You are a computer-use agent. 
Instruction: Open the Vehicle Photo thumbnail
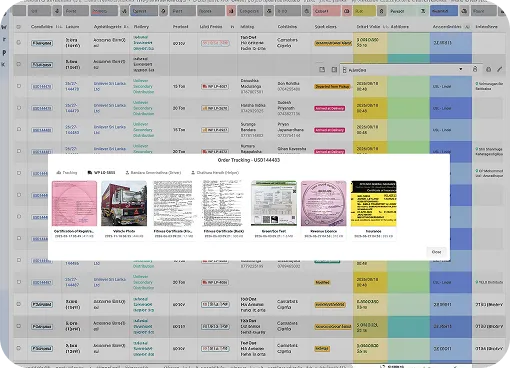[124, 203]
